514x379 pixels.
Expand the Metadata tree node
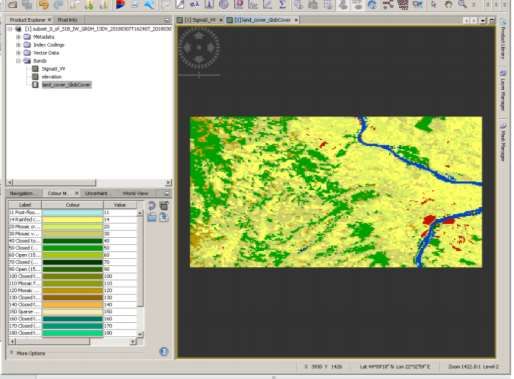click(18, 37)
